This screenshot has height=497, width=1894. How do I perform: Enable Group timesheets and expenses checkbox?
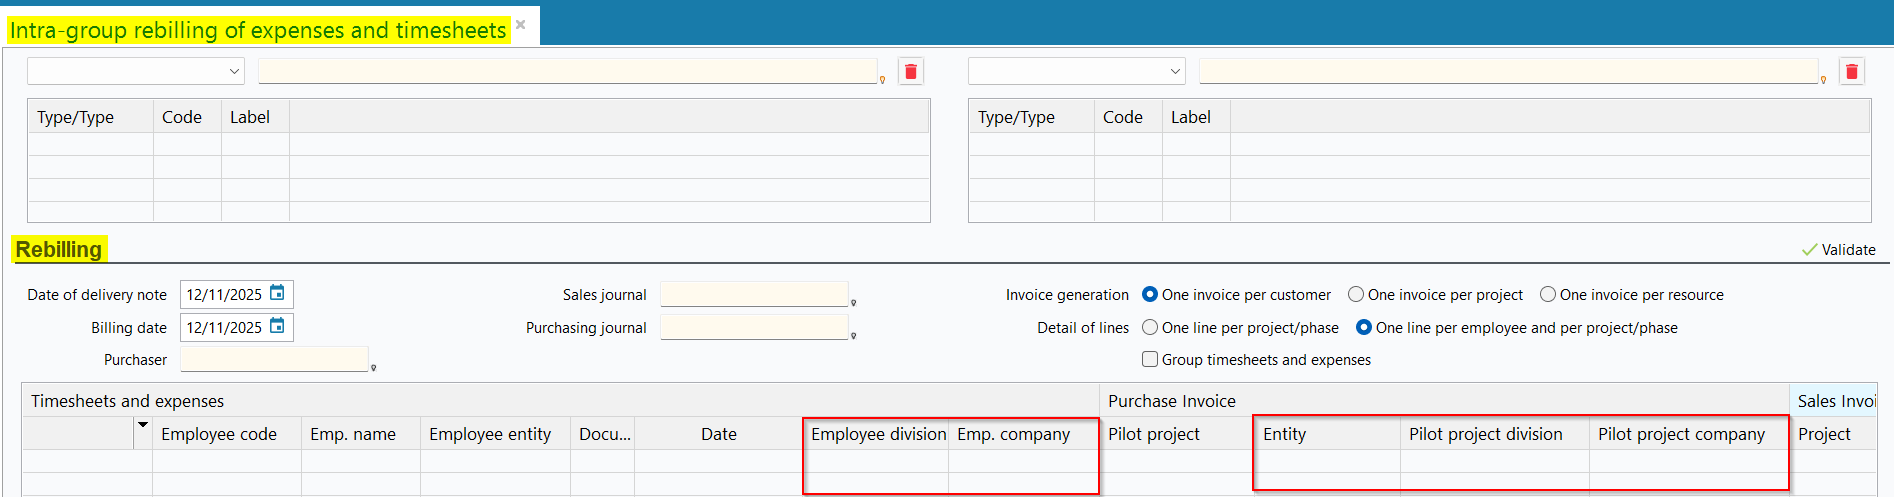[x=1150, y=359]
